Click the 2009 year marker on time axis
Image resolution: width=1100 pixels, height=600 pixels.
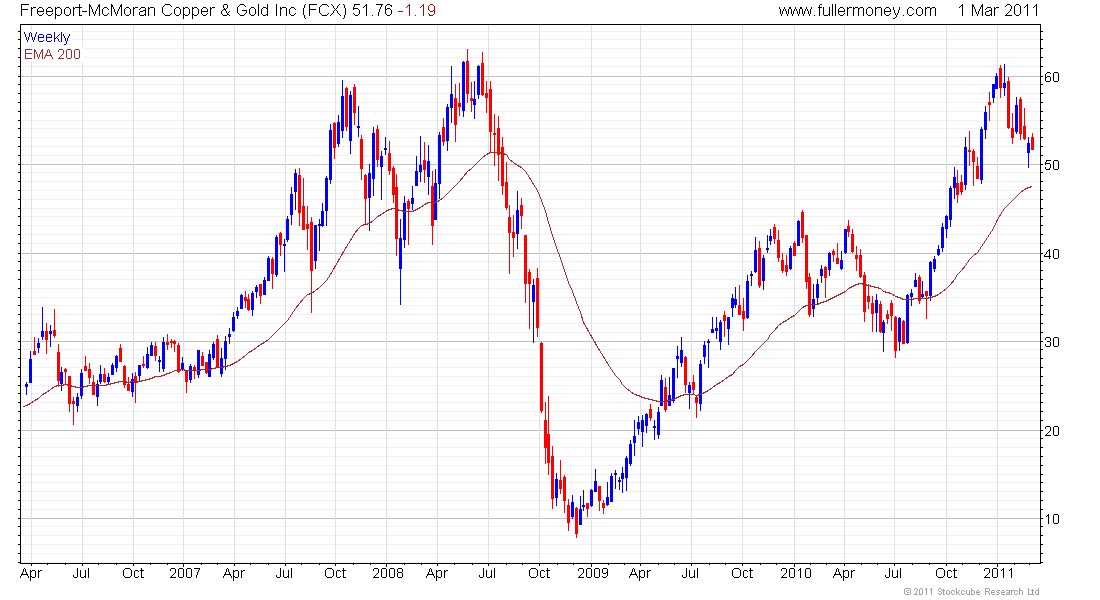593,573
